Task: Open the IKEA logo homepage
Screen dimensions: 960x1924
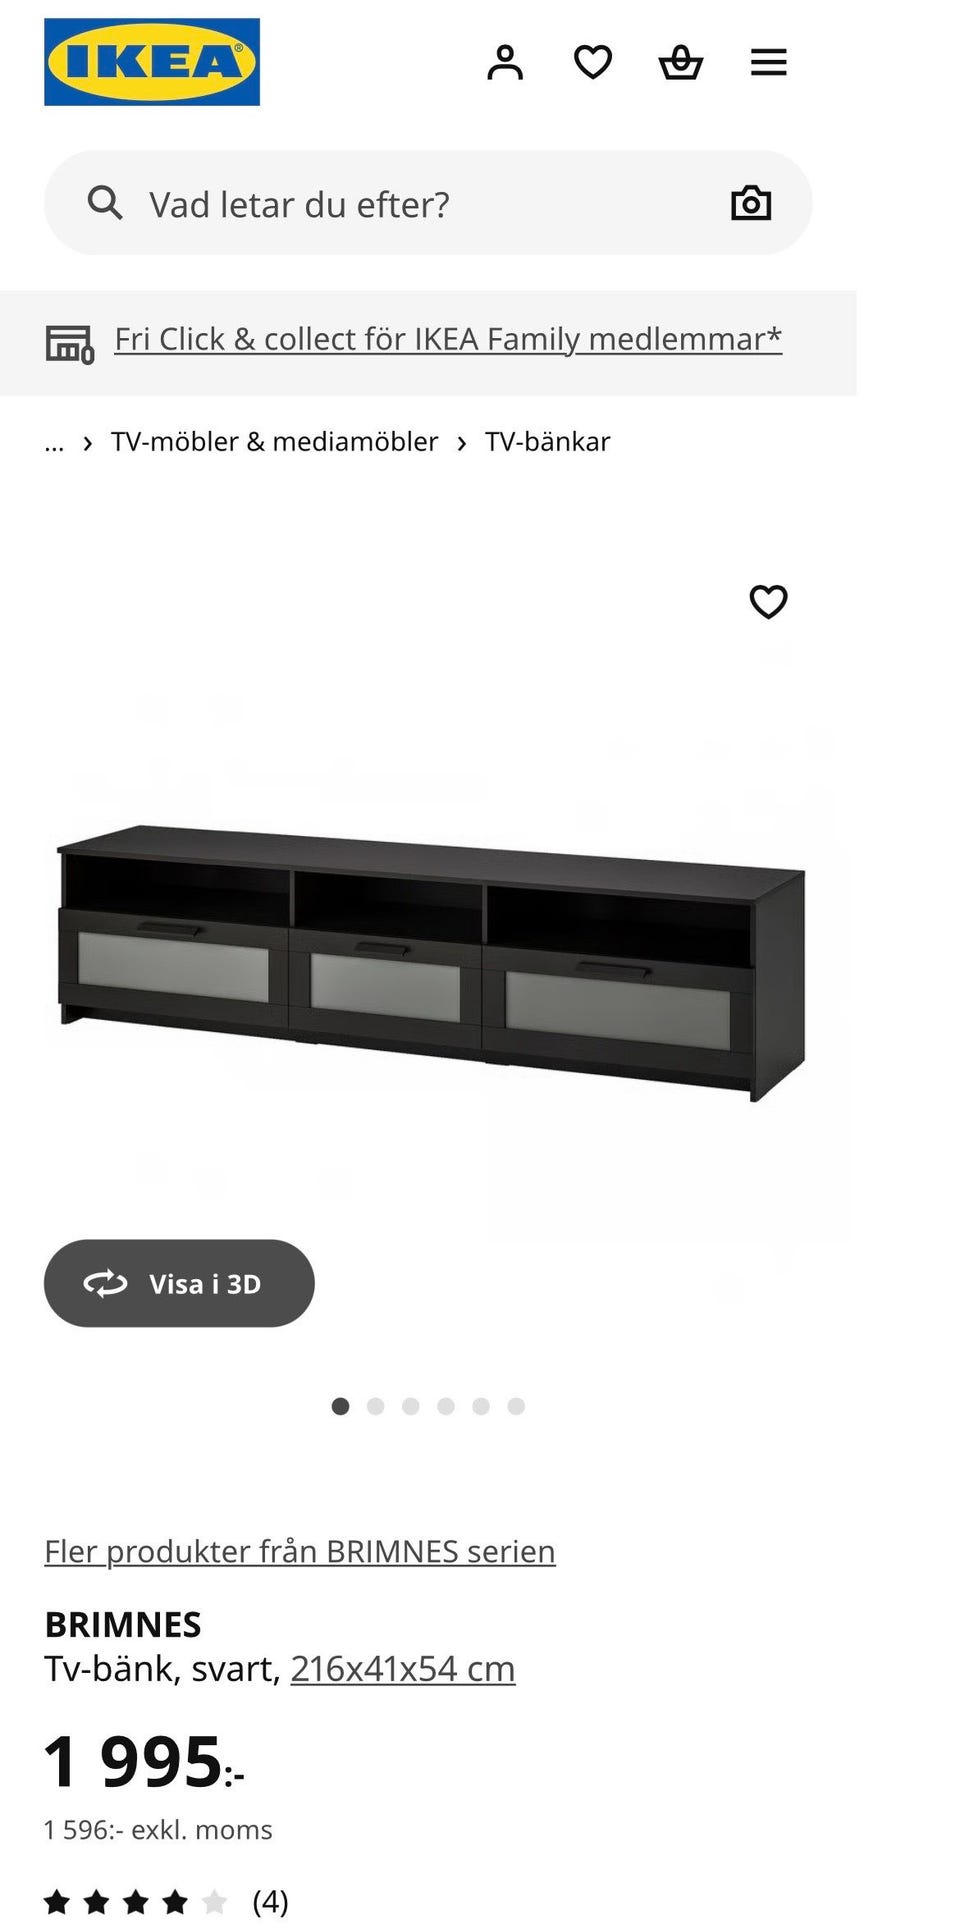Action: pos(152,62)
